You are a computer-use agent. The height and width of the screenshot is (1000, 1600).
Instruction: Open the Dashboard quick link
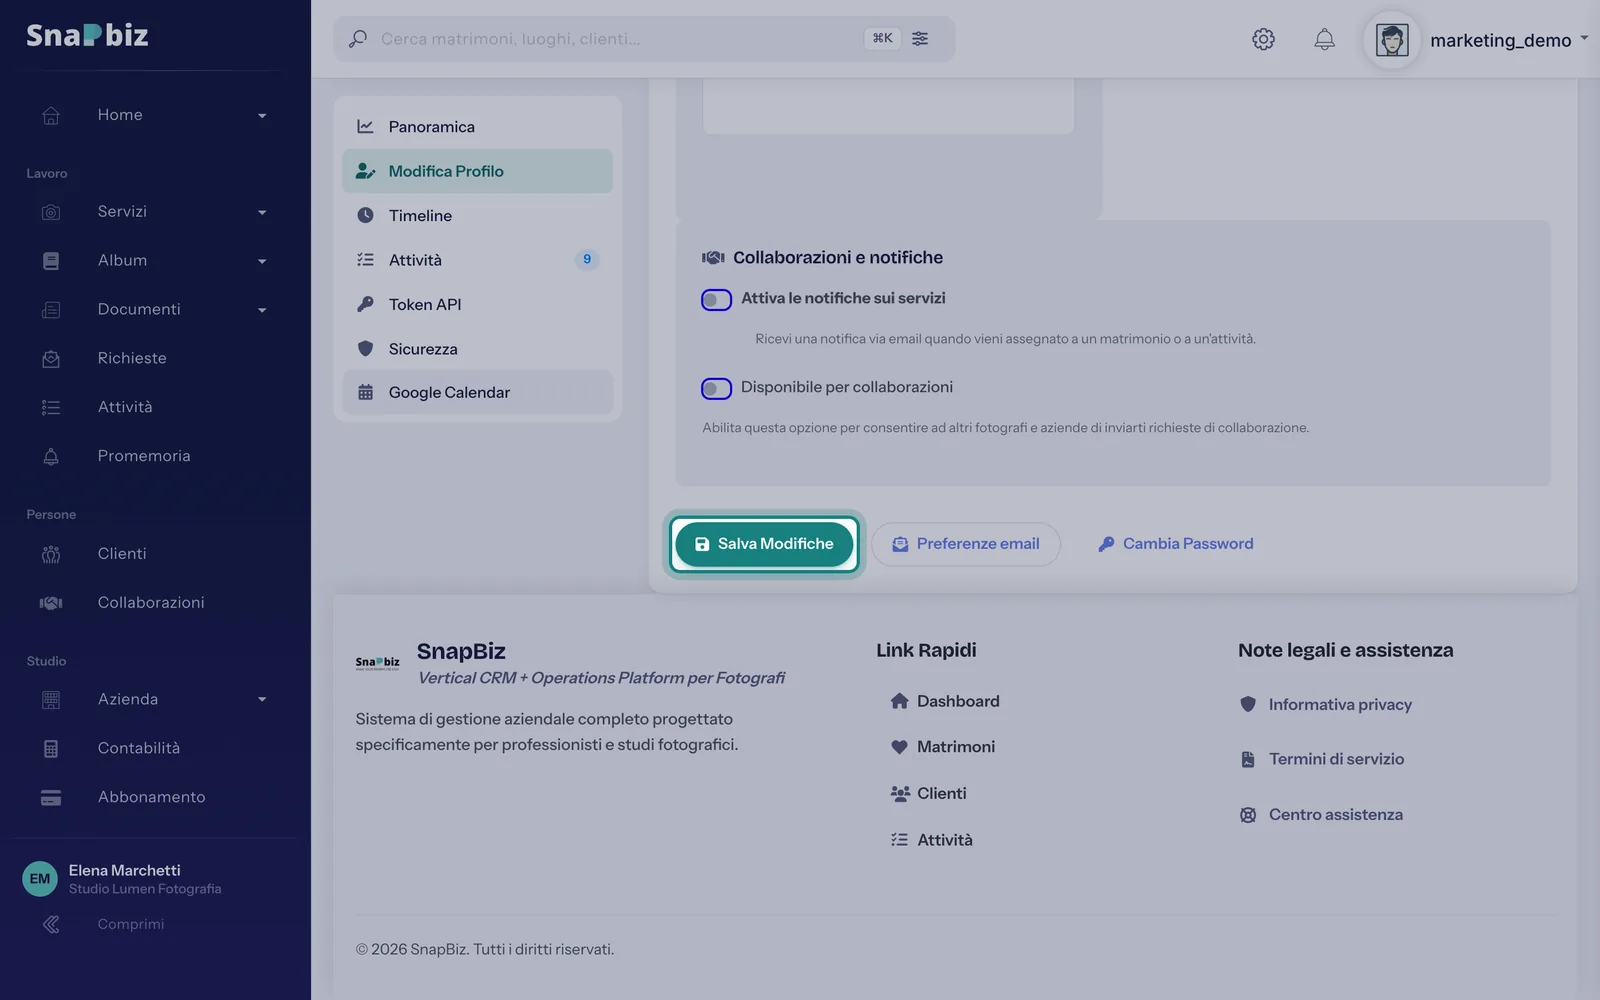point(945,701)
